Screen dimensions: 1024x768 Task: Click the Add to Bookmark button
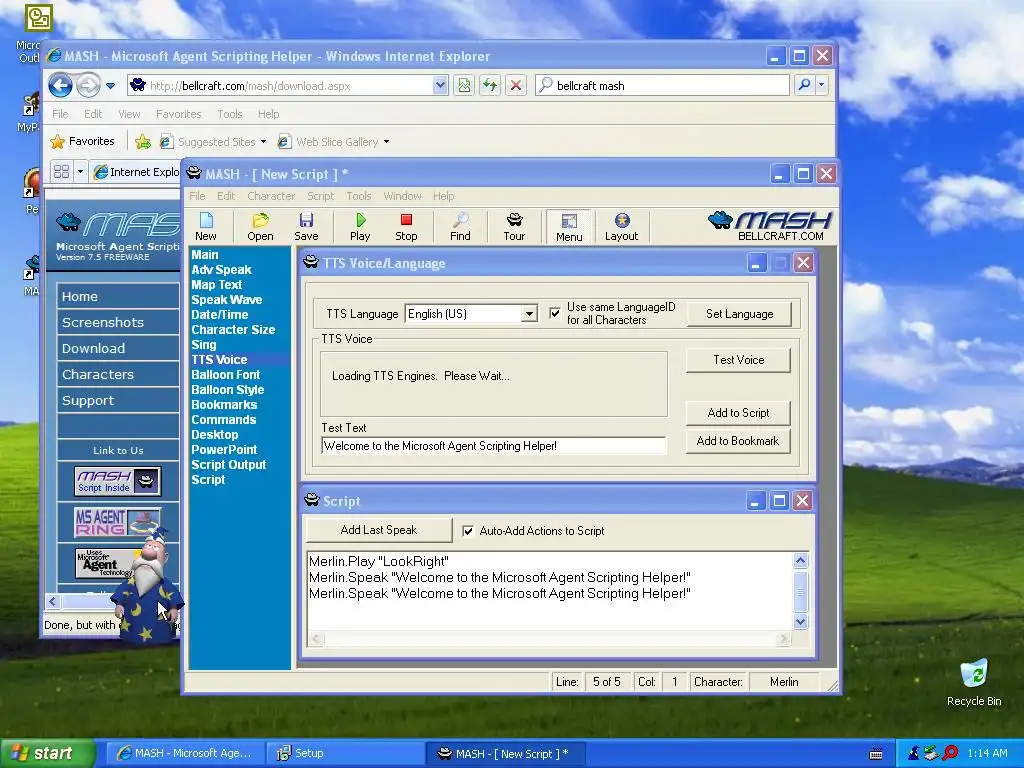[738, 441]
